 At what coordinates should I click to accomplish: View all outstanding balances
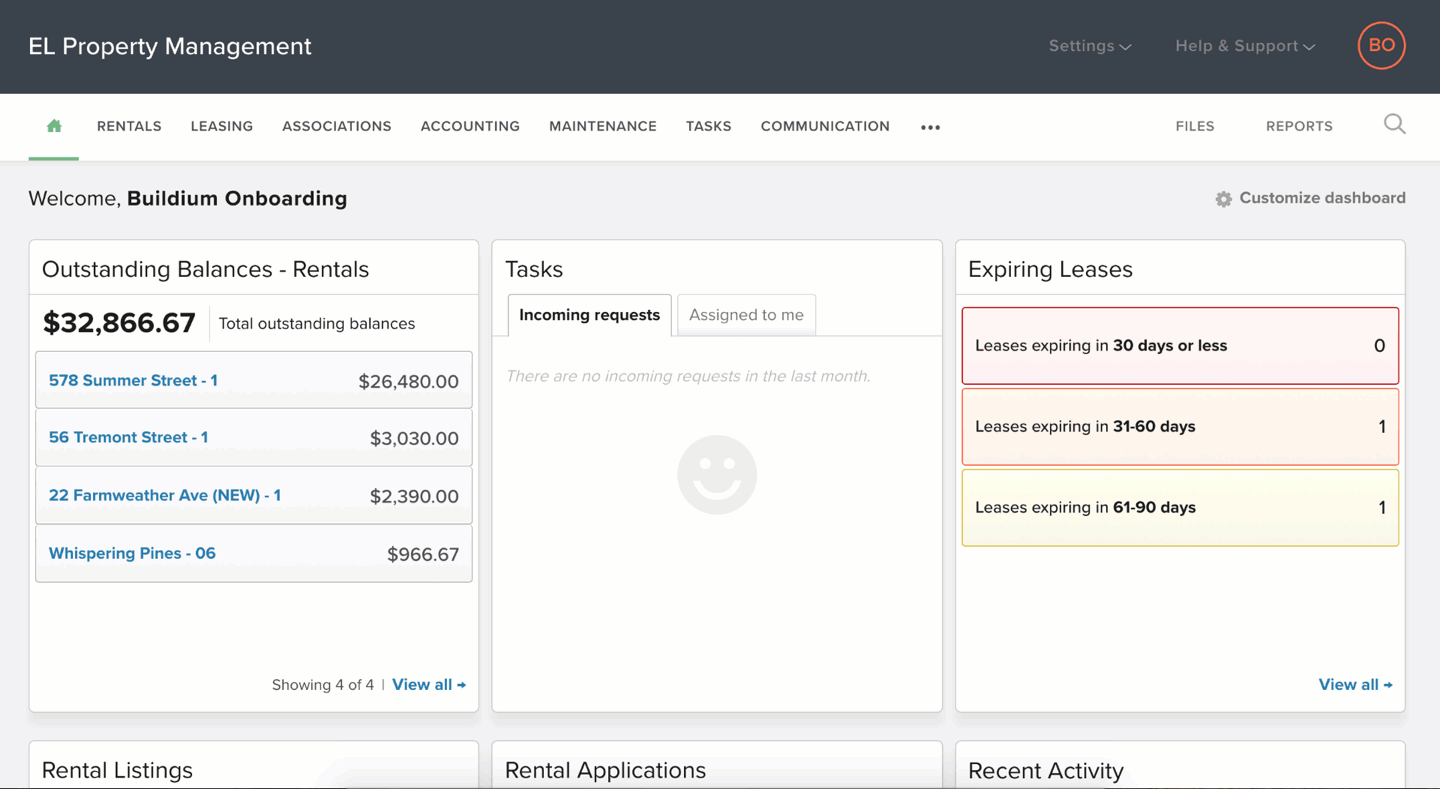click(x=428, y=685)
